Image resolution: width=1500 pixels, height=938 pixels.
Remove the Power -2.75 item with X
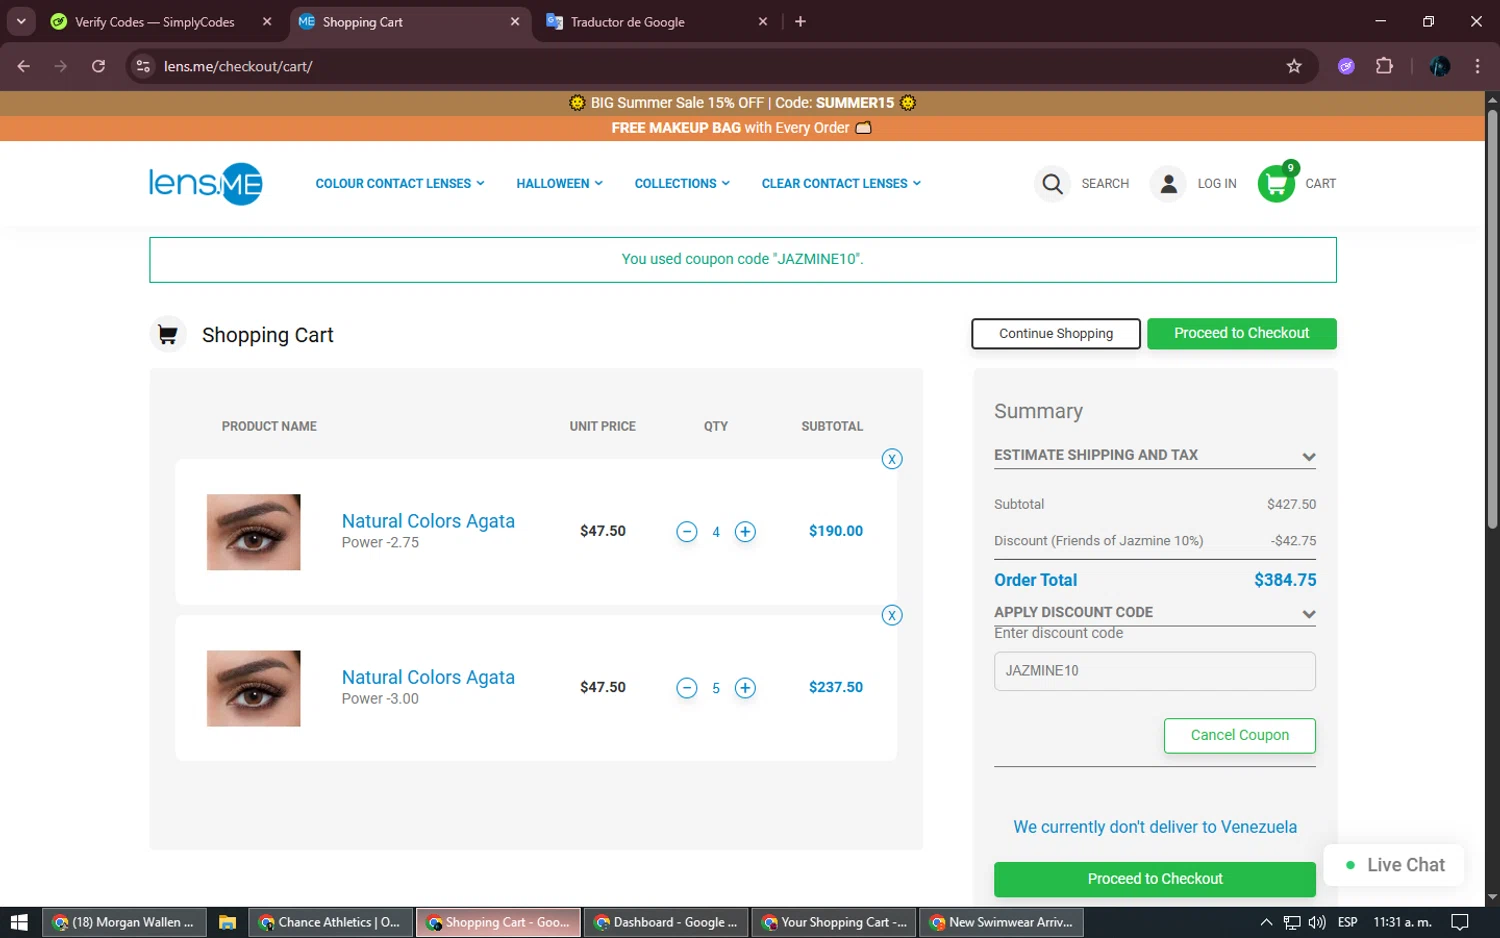[892, 459]
